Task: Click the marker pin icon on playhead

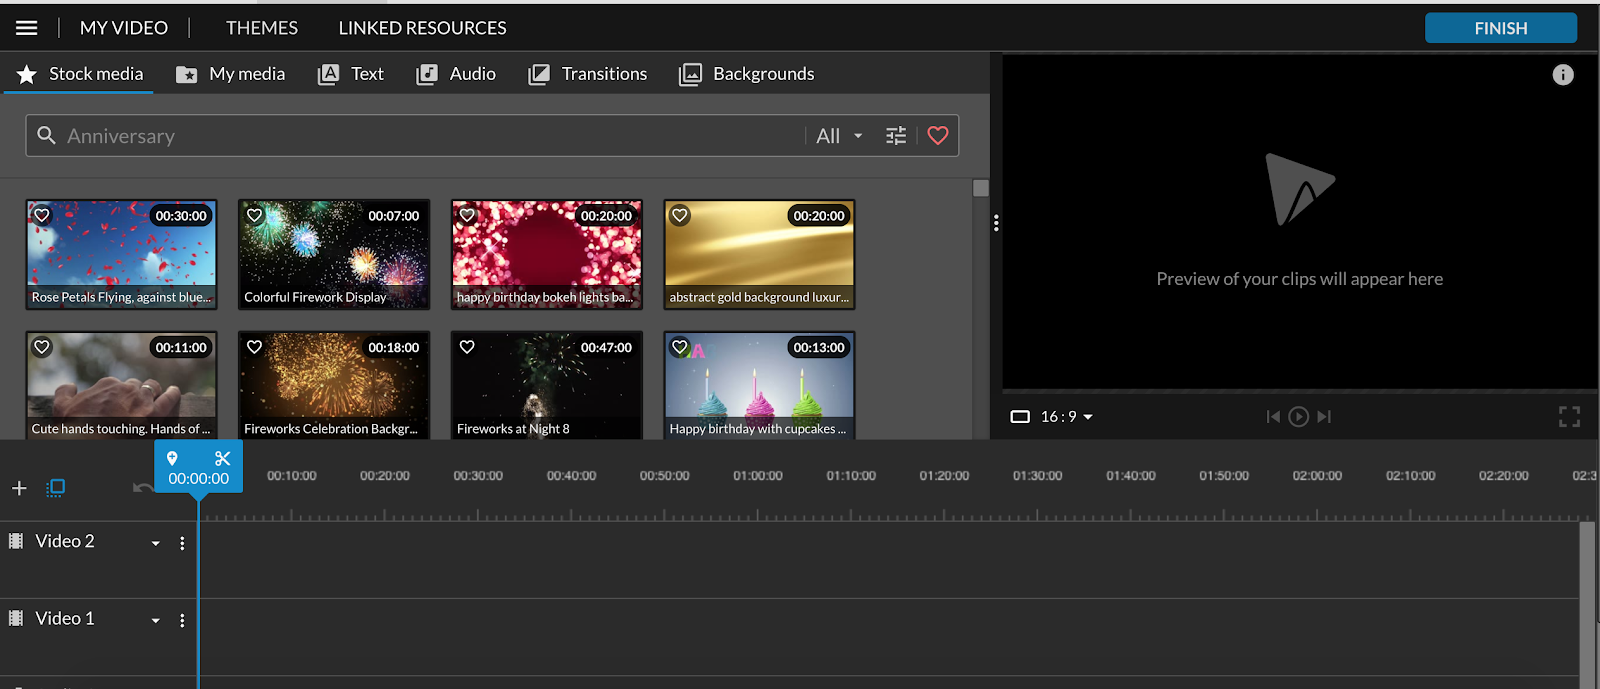Action: [x=172, y=458]
